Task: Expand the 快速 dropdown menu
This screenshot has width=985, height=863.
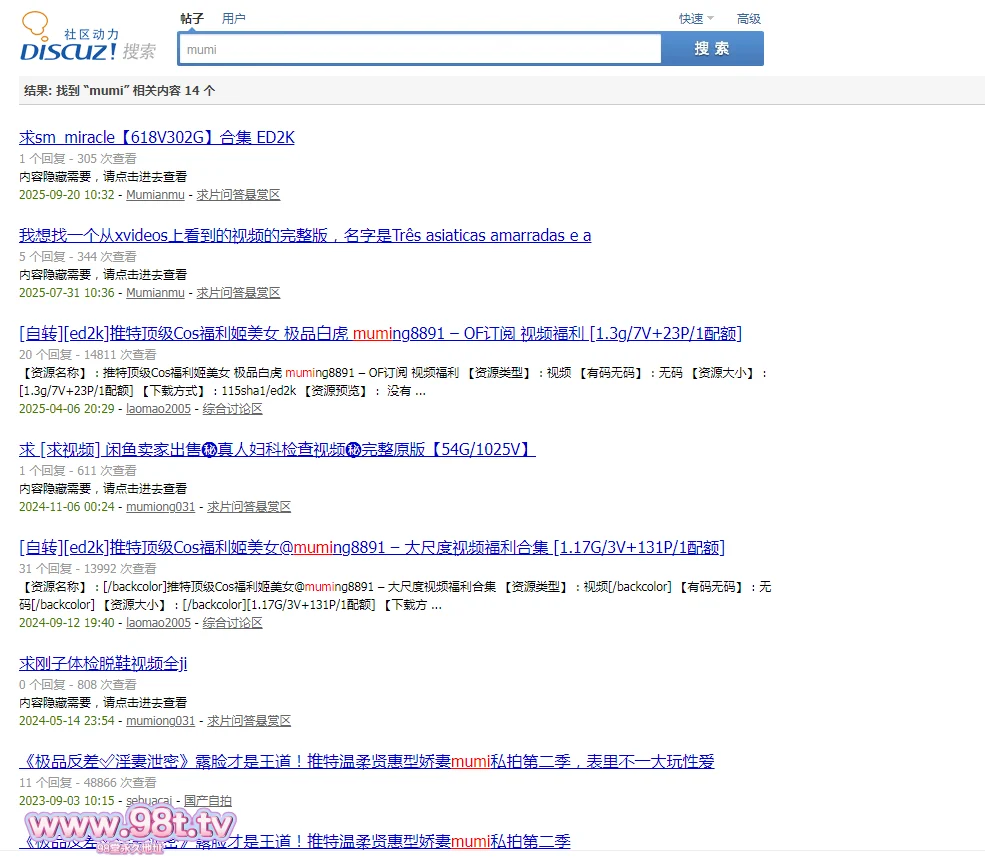Action: [696, 18]
